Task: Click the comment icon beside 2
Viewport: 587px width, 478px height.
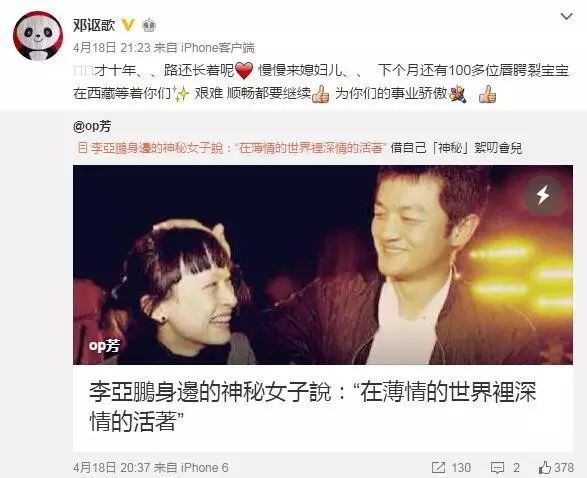Action: pyautogui.click(x=498, y=467)
